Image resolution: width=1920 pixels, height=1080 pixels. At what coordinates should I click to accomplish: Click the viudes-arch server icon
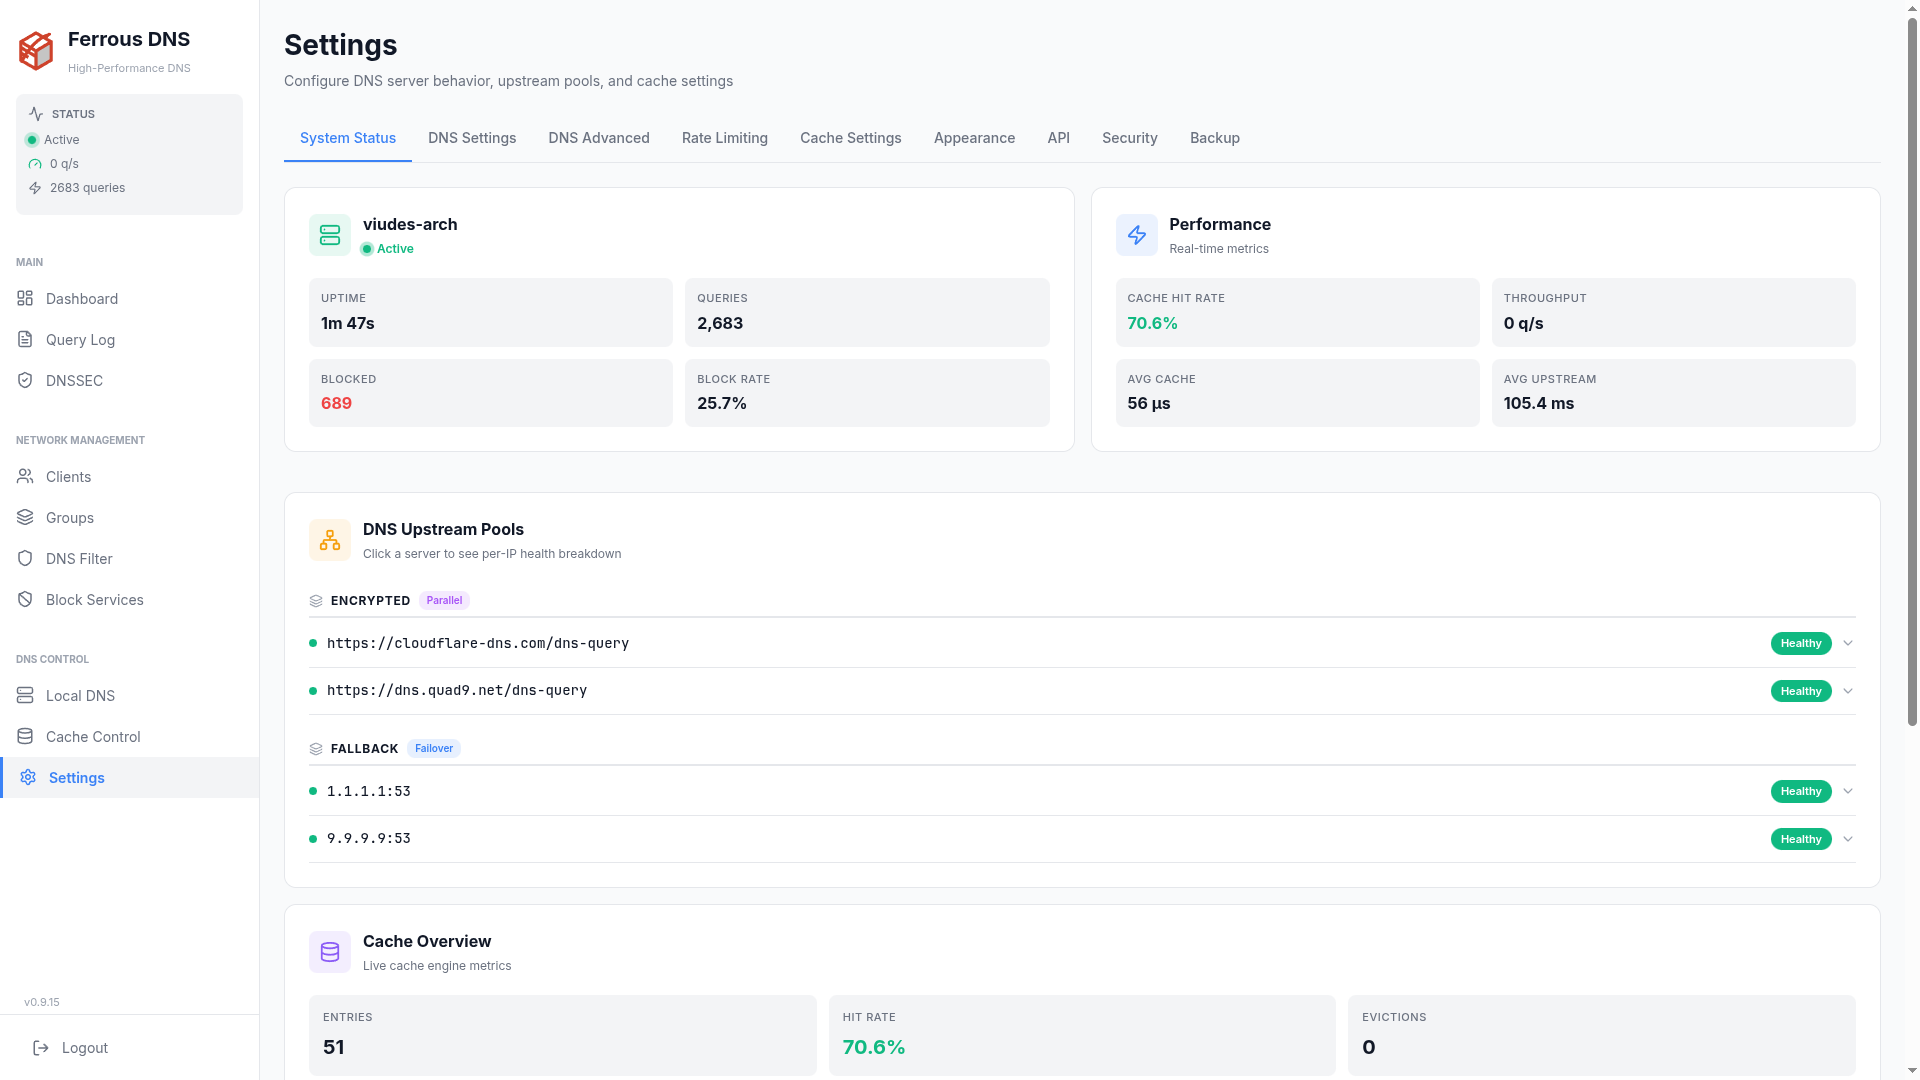click(x=330, y=235)
